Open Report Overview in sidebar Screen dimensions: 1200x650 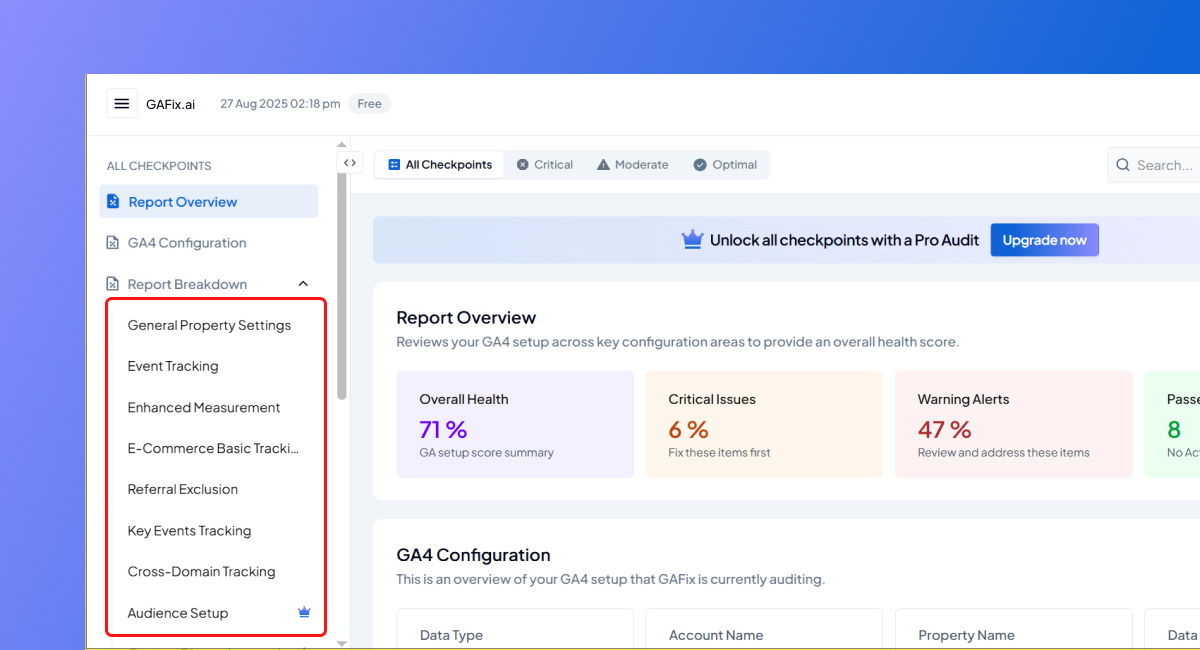coord(209,202)
